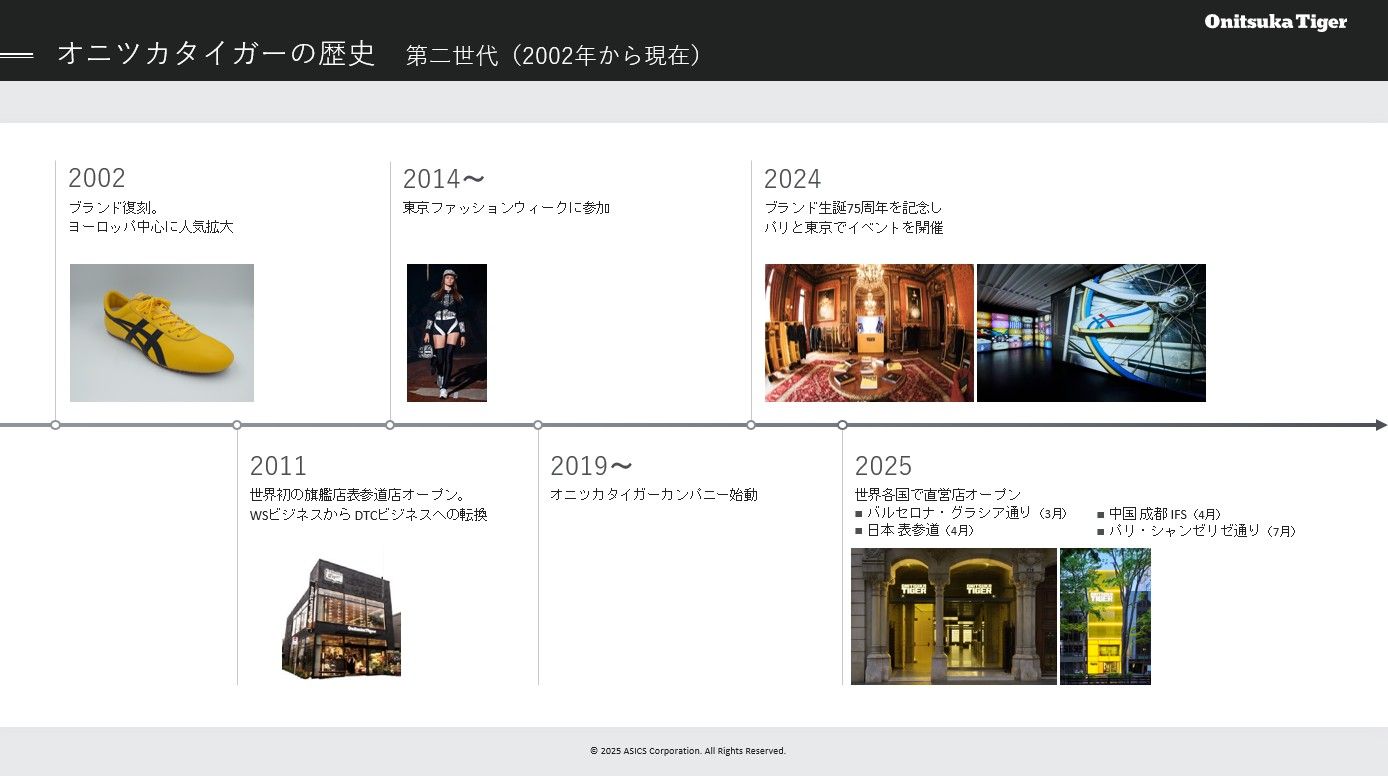Click the パリ・シャンゼリゼ通り bullet item
Screen dimensions: 1388x776
point(1196,531)
